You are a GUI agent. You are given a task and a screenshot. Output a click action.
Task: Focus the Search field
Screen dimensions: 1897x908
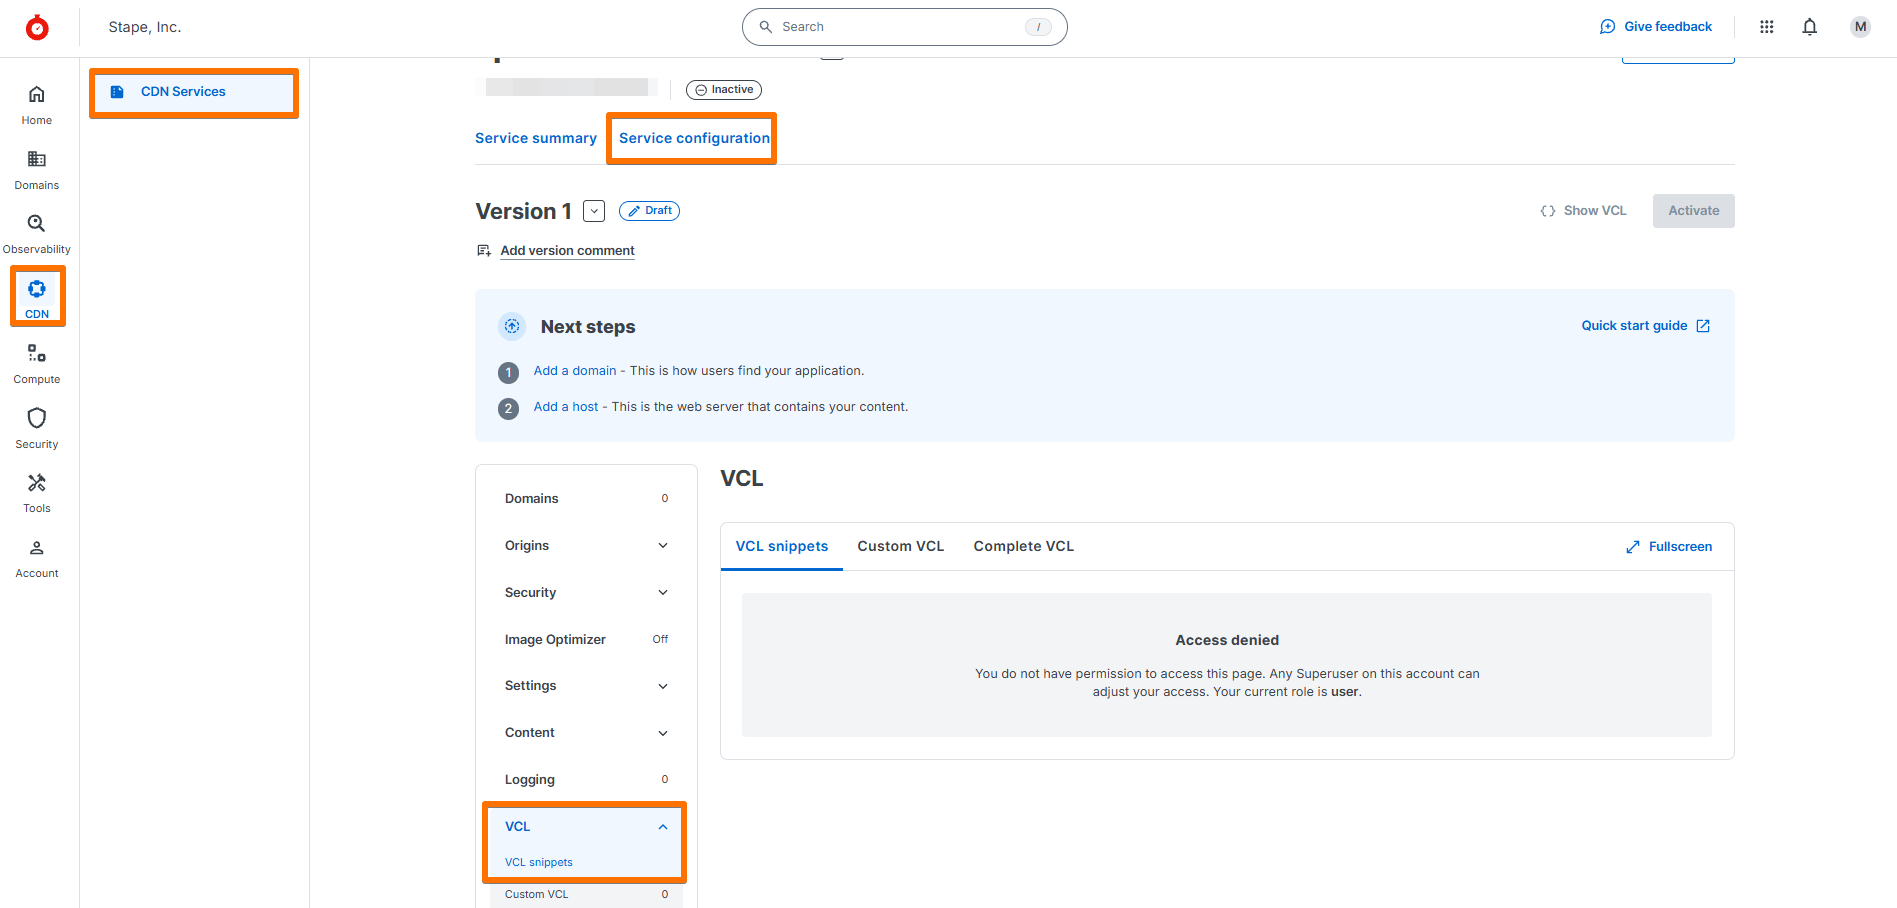pos(905,27)
